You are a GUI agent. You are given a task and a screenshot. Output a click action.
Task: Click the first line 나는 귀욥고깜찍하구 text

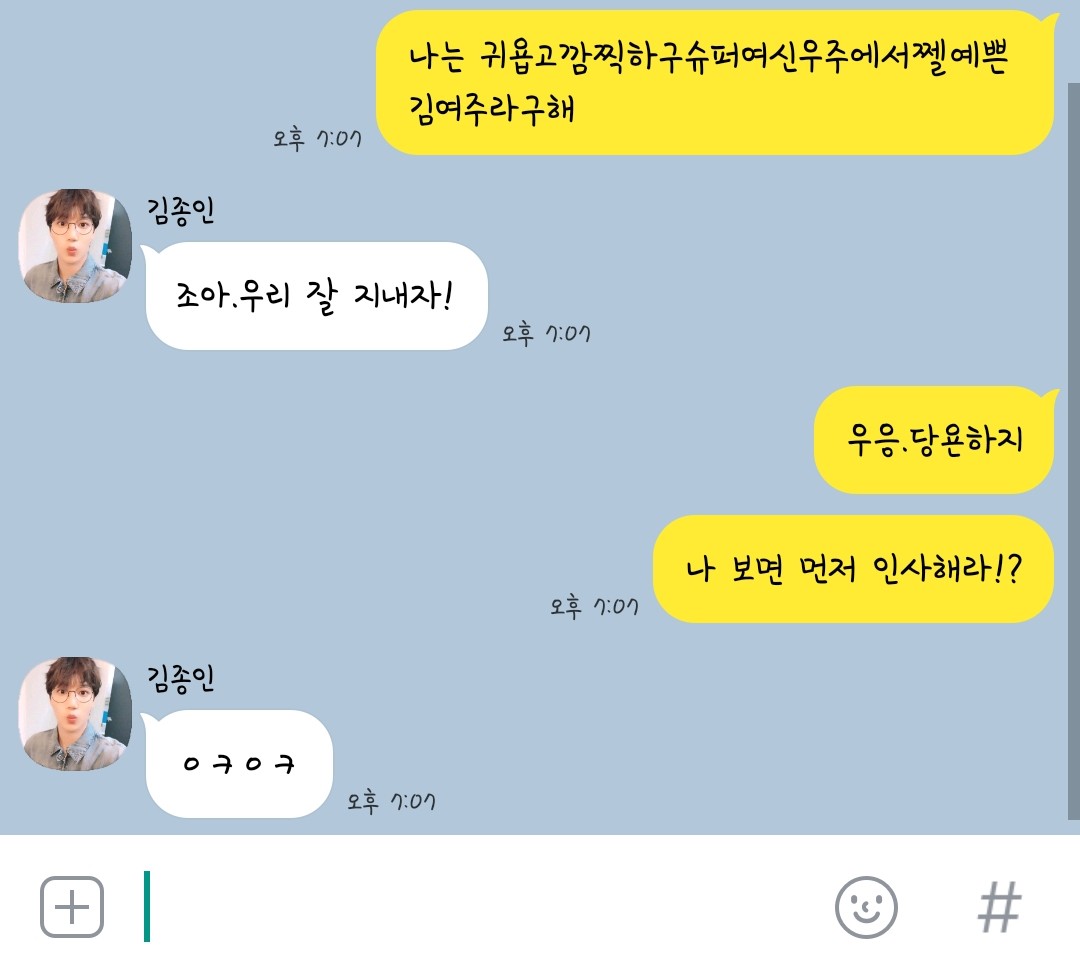709,56
